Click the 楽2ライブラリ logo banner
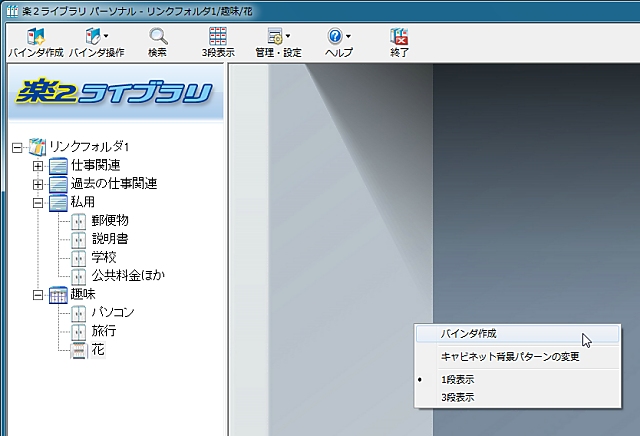 click(x=116, y=93)
